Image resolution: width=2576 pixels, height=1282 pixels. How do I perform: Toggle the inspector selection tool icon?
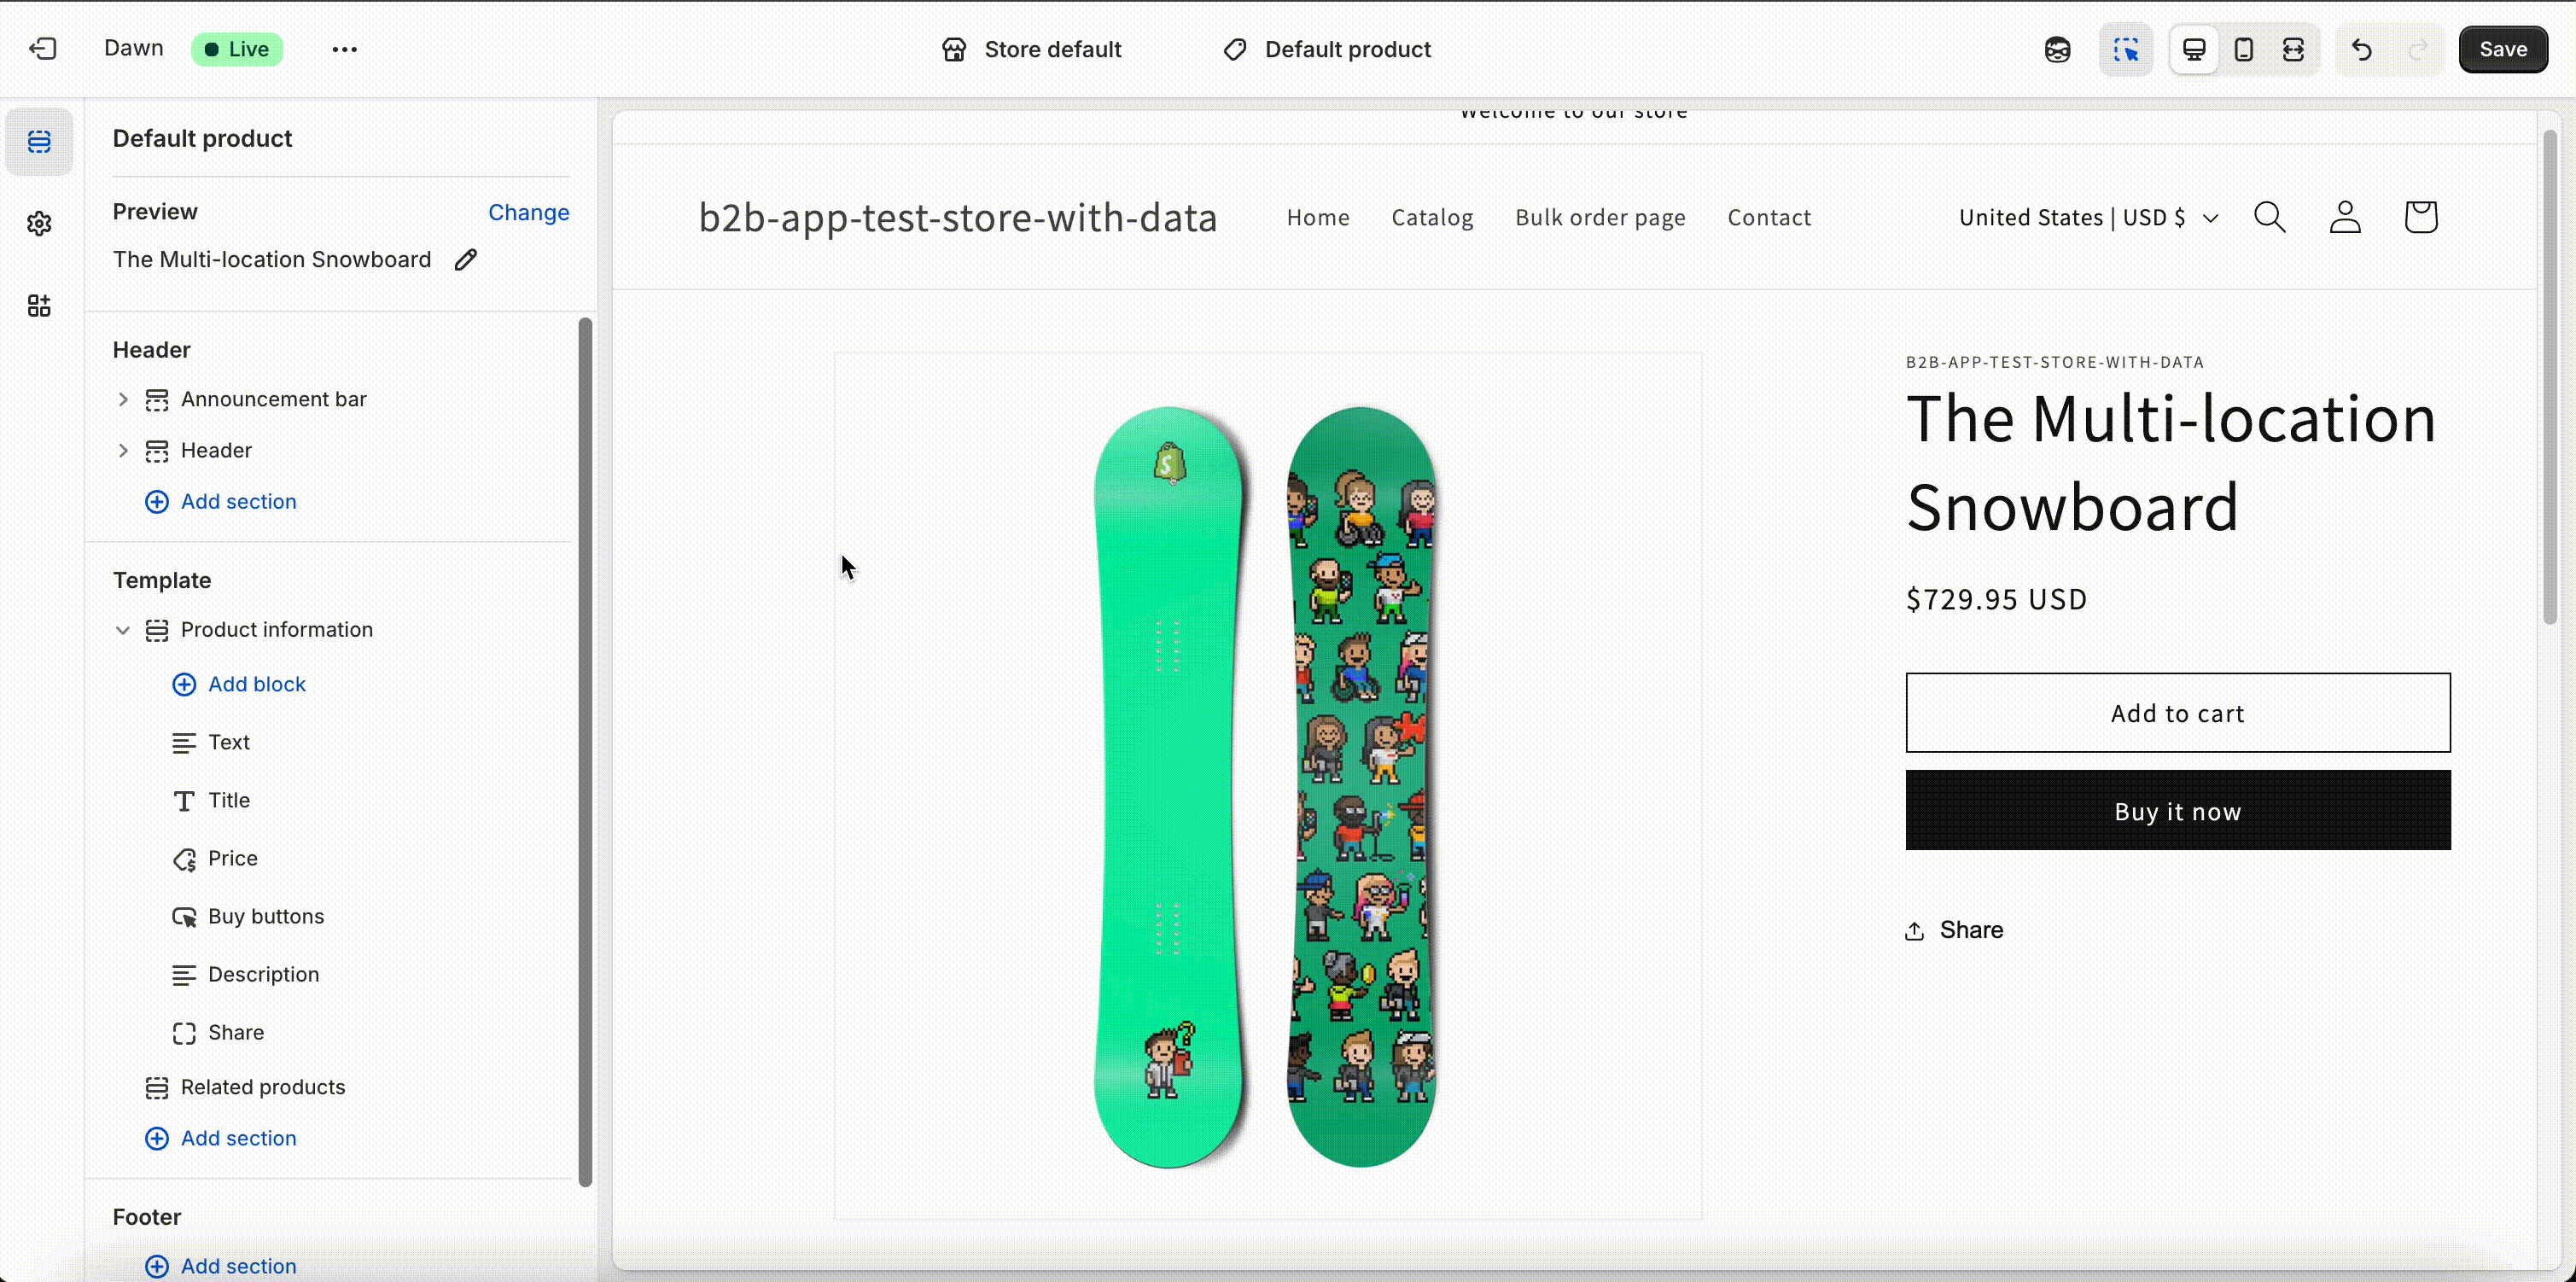(x=2126, y=49)
